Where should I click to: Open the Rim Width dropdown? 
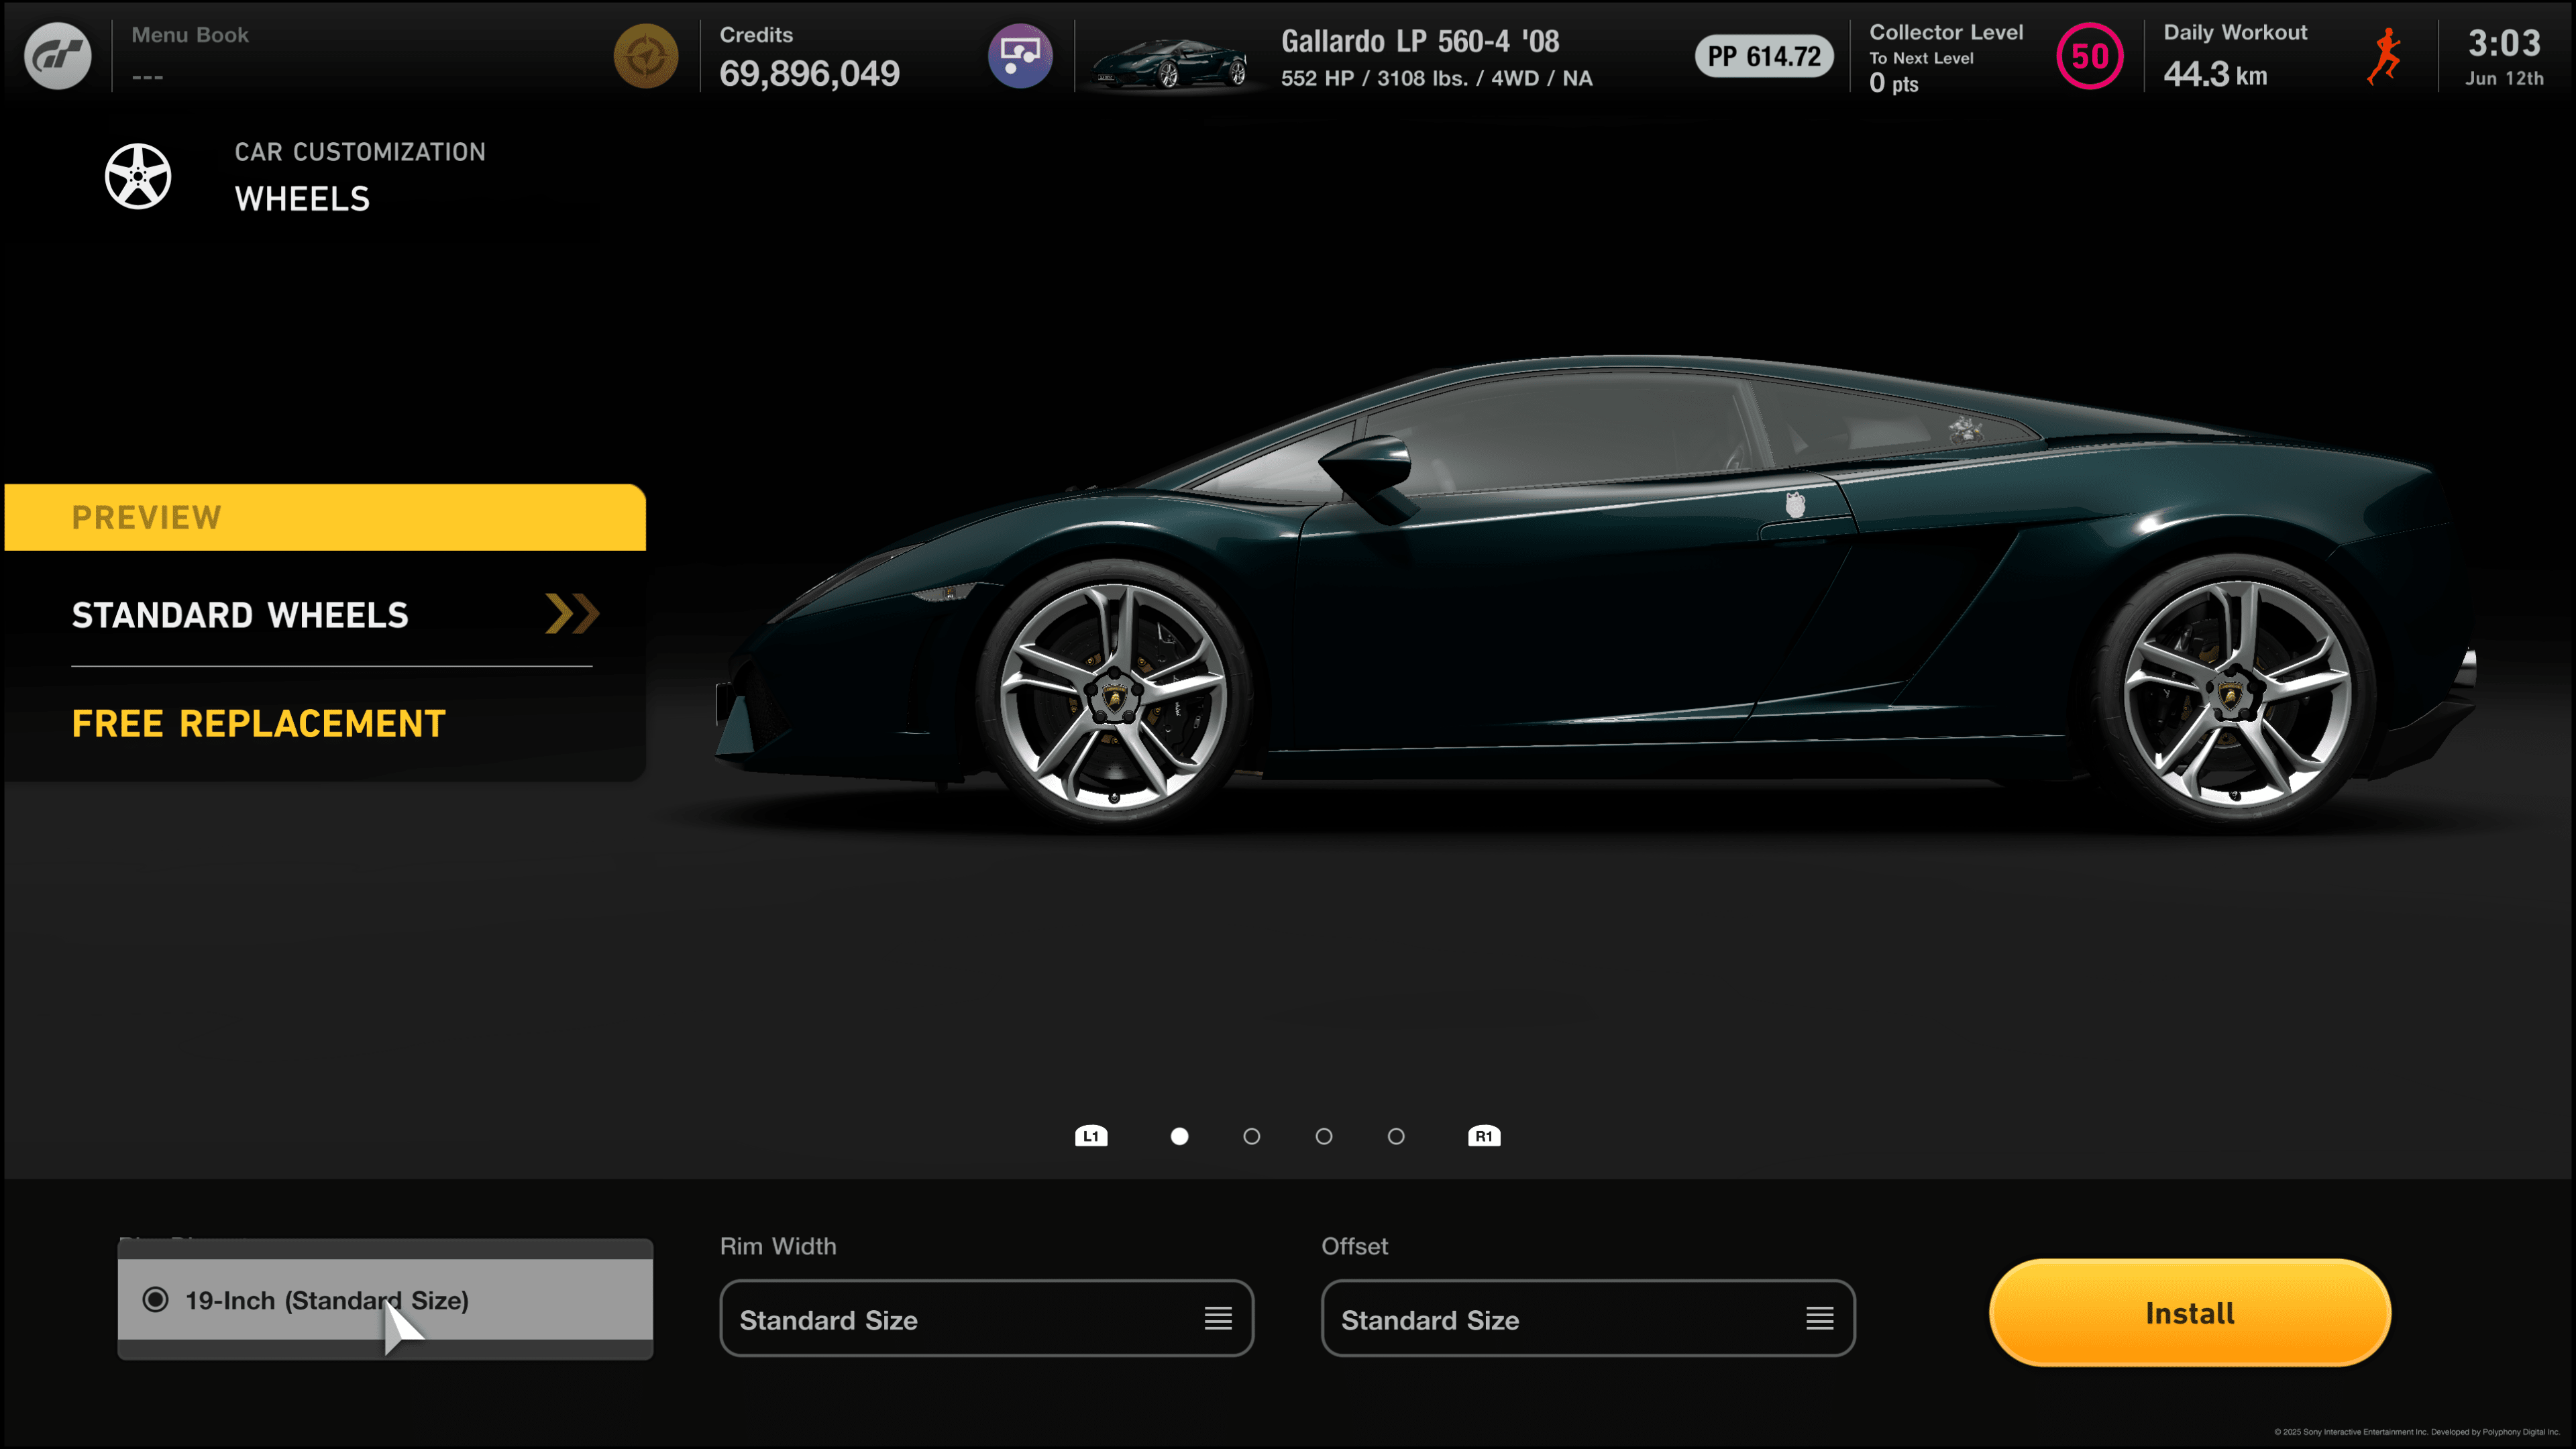coord(986,1318)
